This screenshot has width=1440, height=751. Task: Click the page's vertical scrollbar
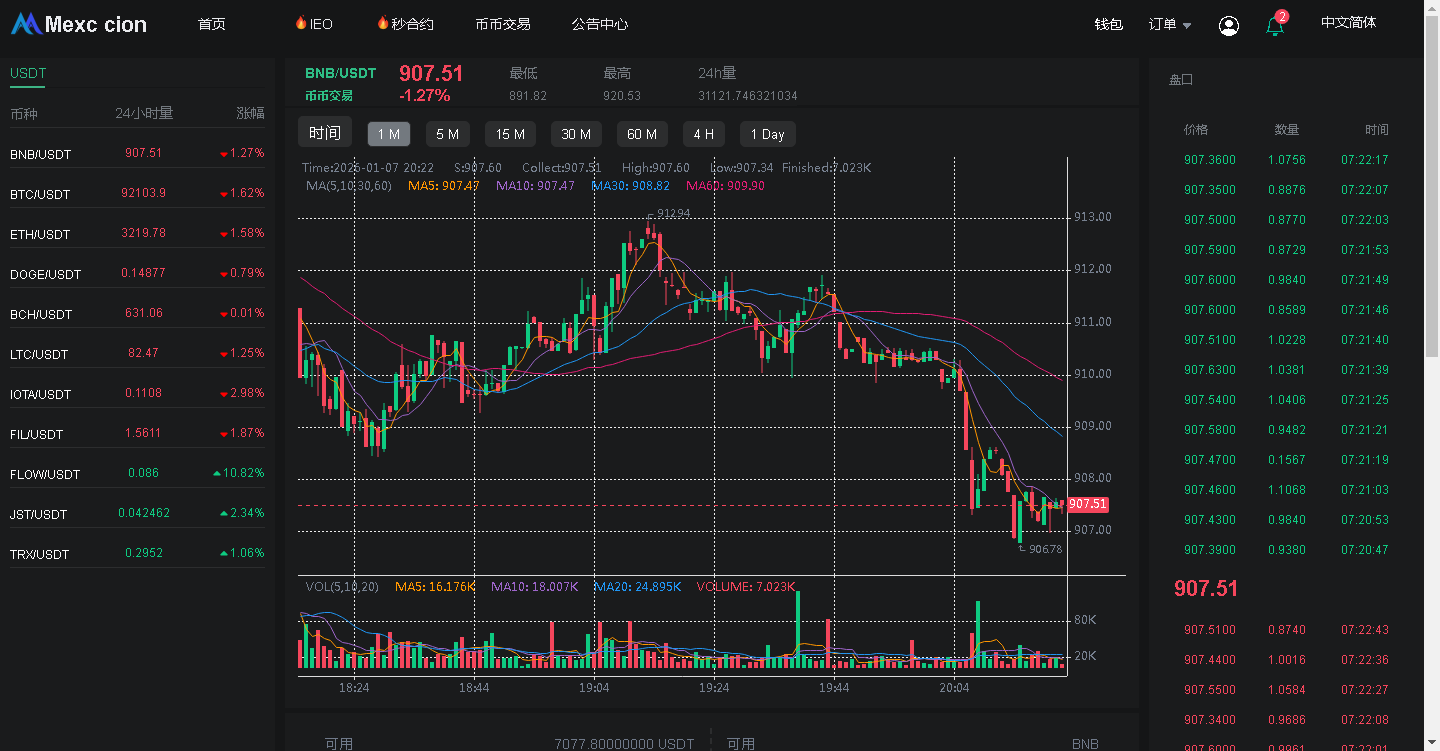pyautogui.click(x=1431, y=200)
